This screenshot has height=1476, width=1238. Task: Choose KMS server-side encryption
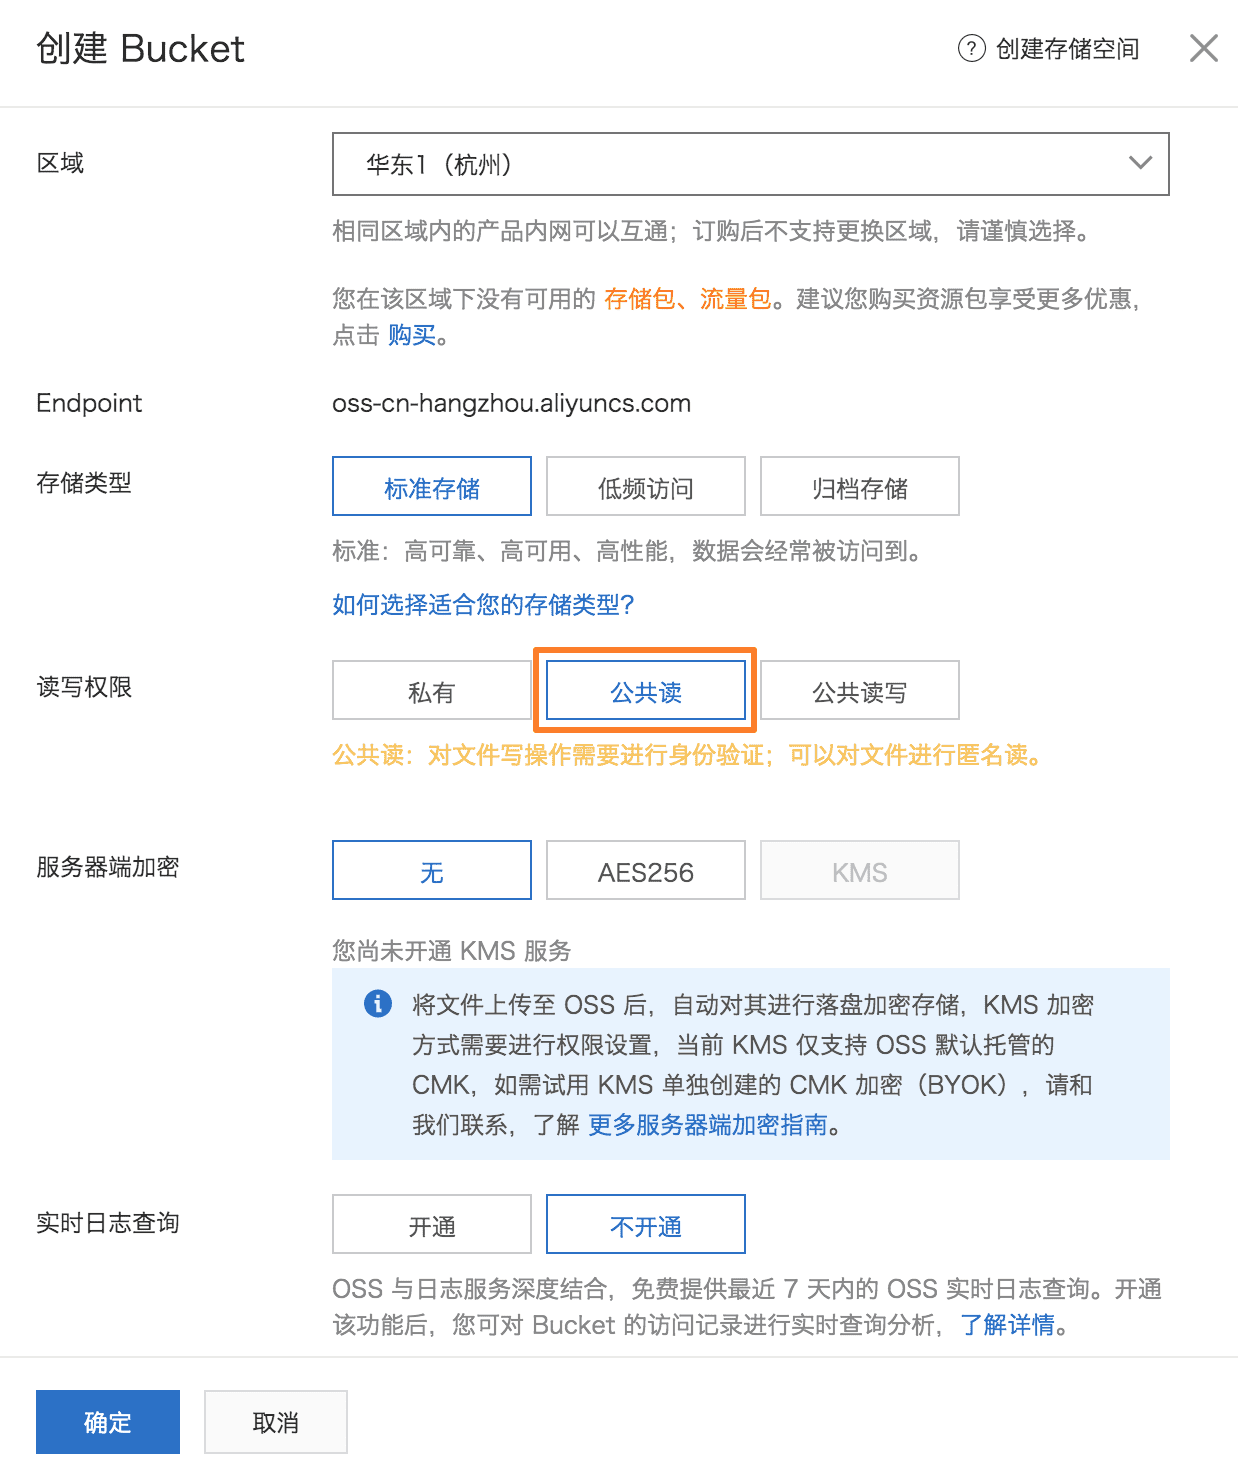click(x=860, y=872)
